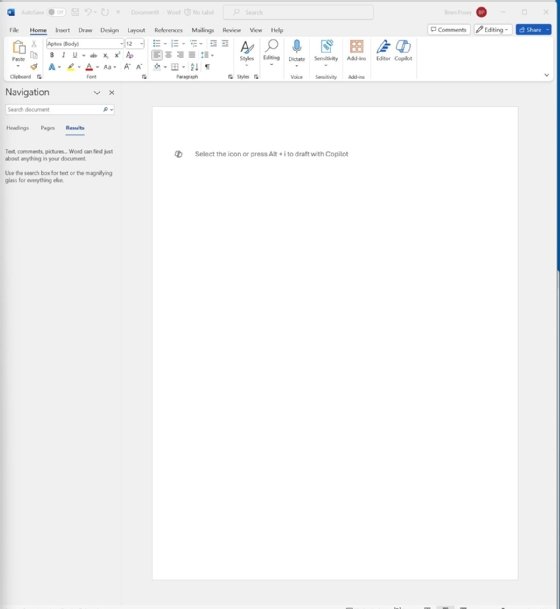The image size is (560, 609).
Task: Collapse the ribbon with the chevron
Action: (x=546, y=75)
